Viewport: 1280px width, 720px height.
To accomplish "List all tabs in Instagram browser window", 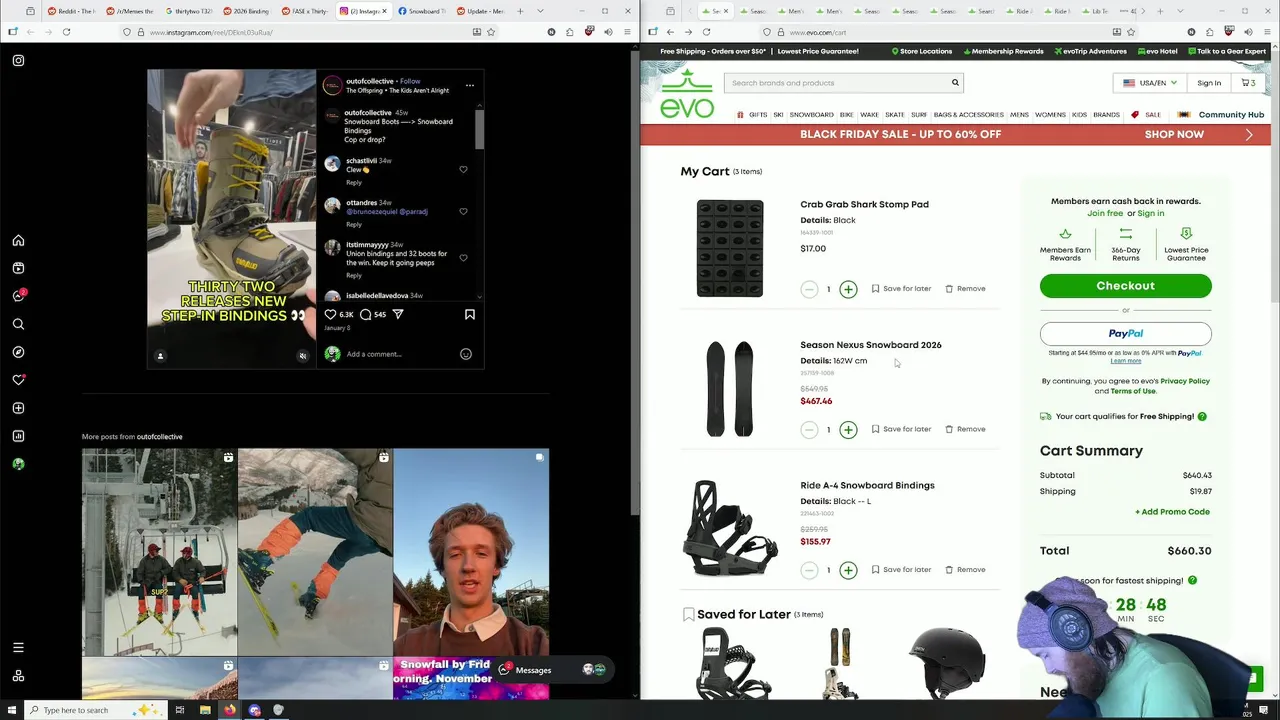I will 541,11.
